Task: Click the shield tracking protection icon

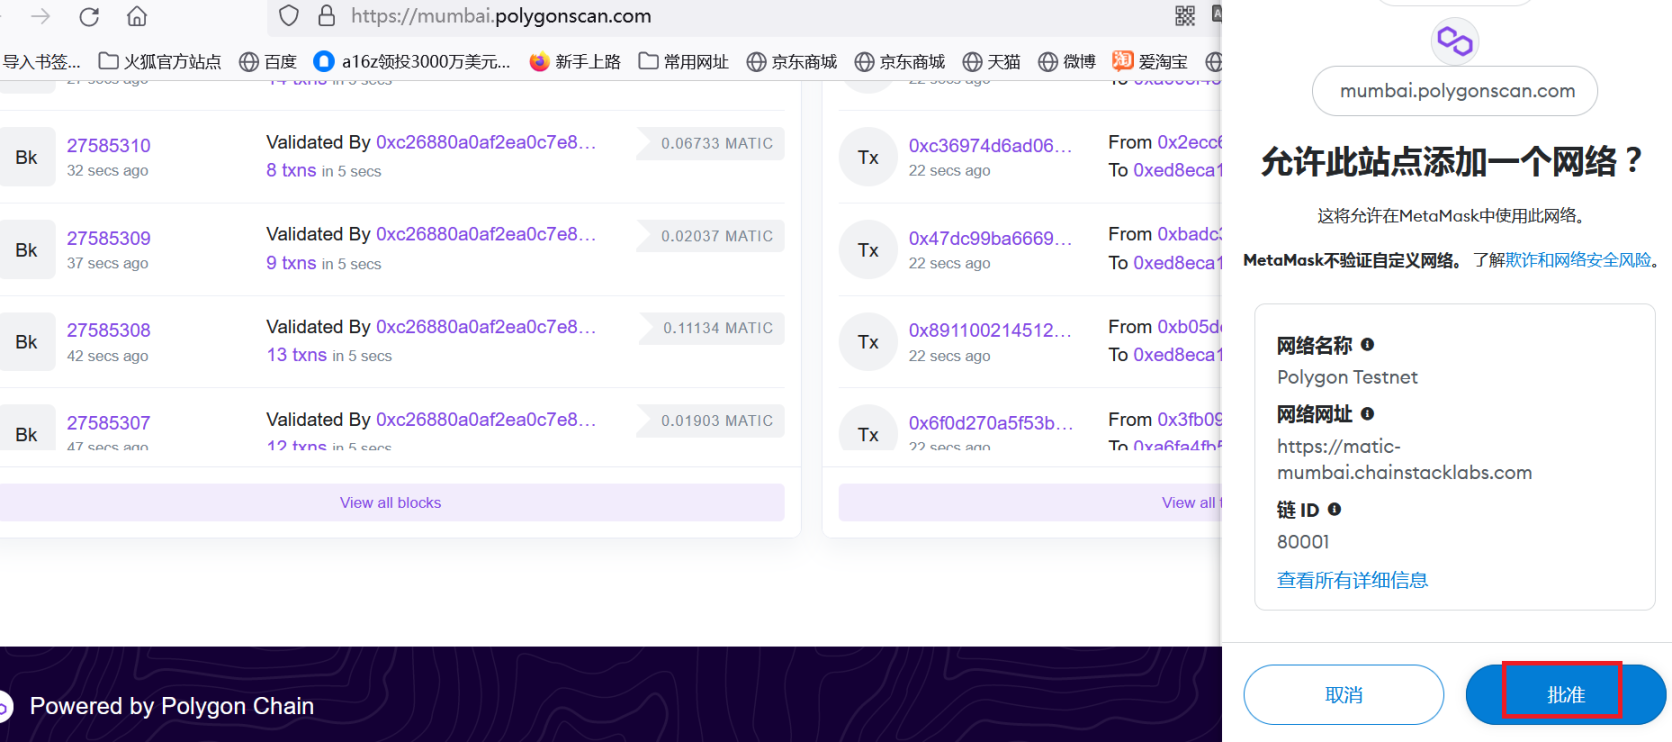Action: point(289,16)
